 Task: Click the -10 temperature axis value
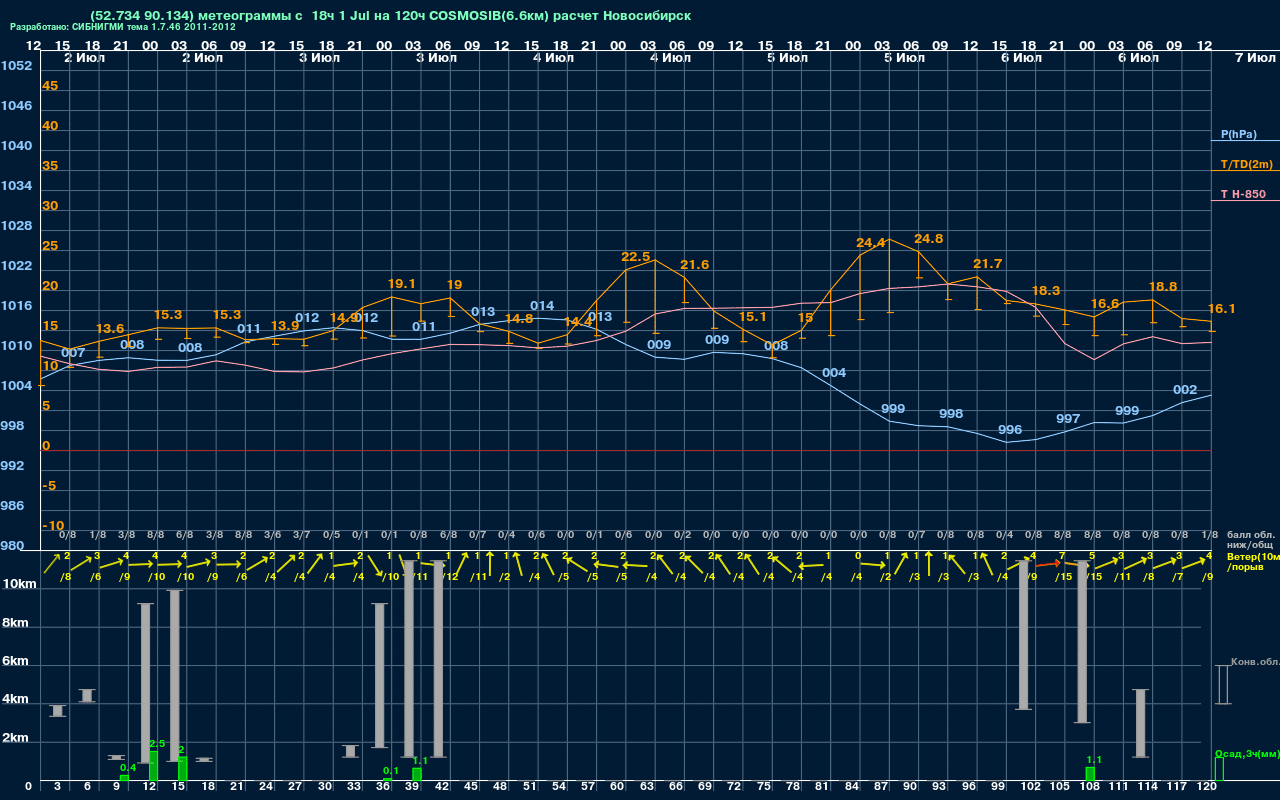(x=53, y=526)
